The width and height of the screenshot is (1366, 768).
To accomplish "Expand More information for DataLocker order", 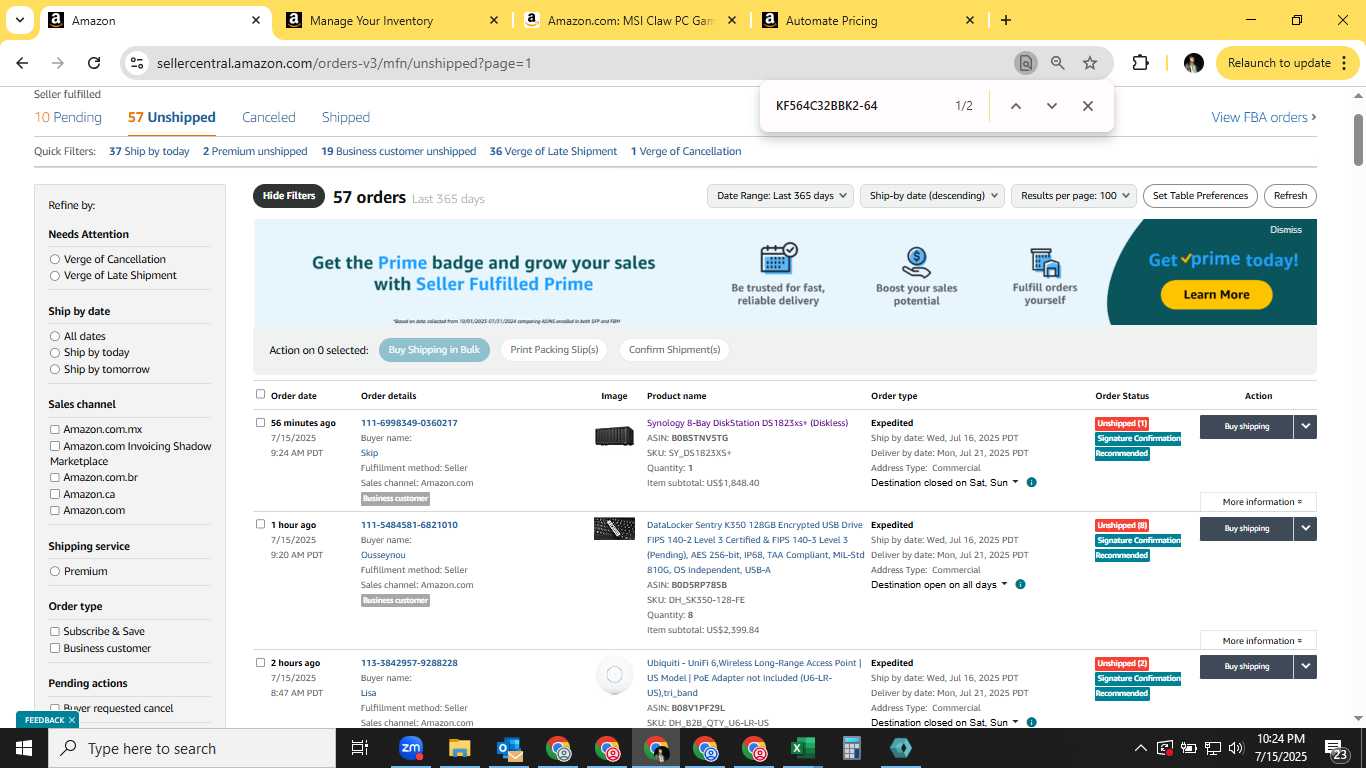I will click(x=1258, y=641).
